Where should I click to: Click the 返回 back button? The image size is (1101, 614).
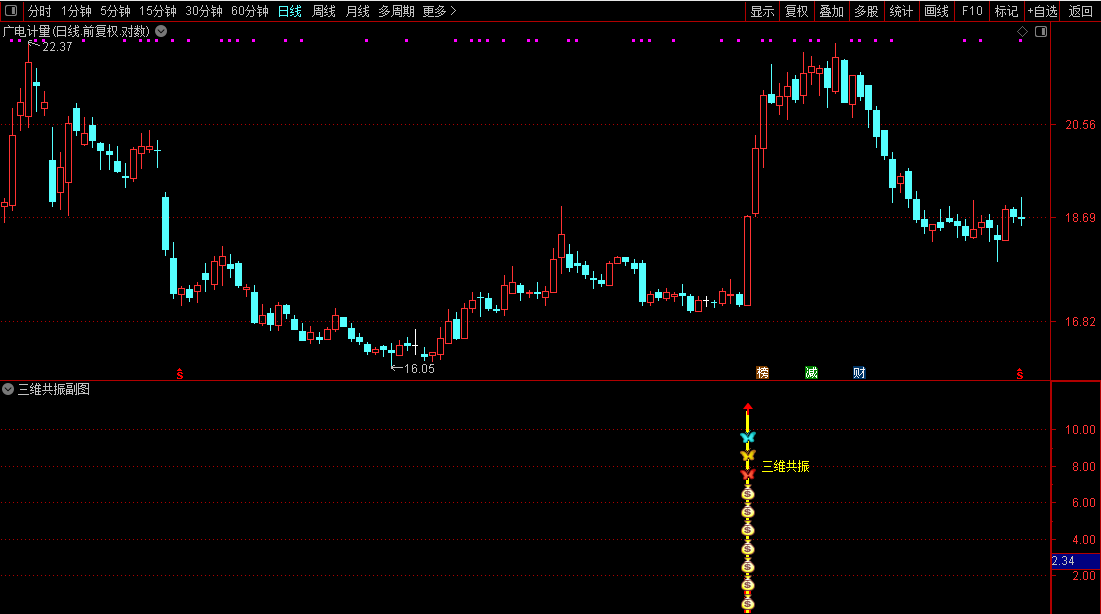pos(1080,11)
